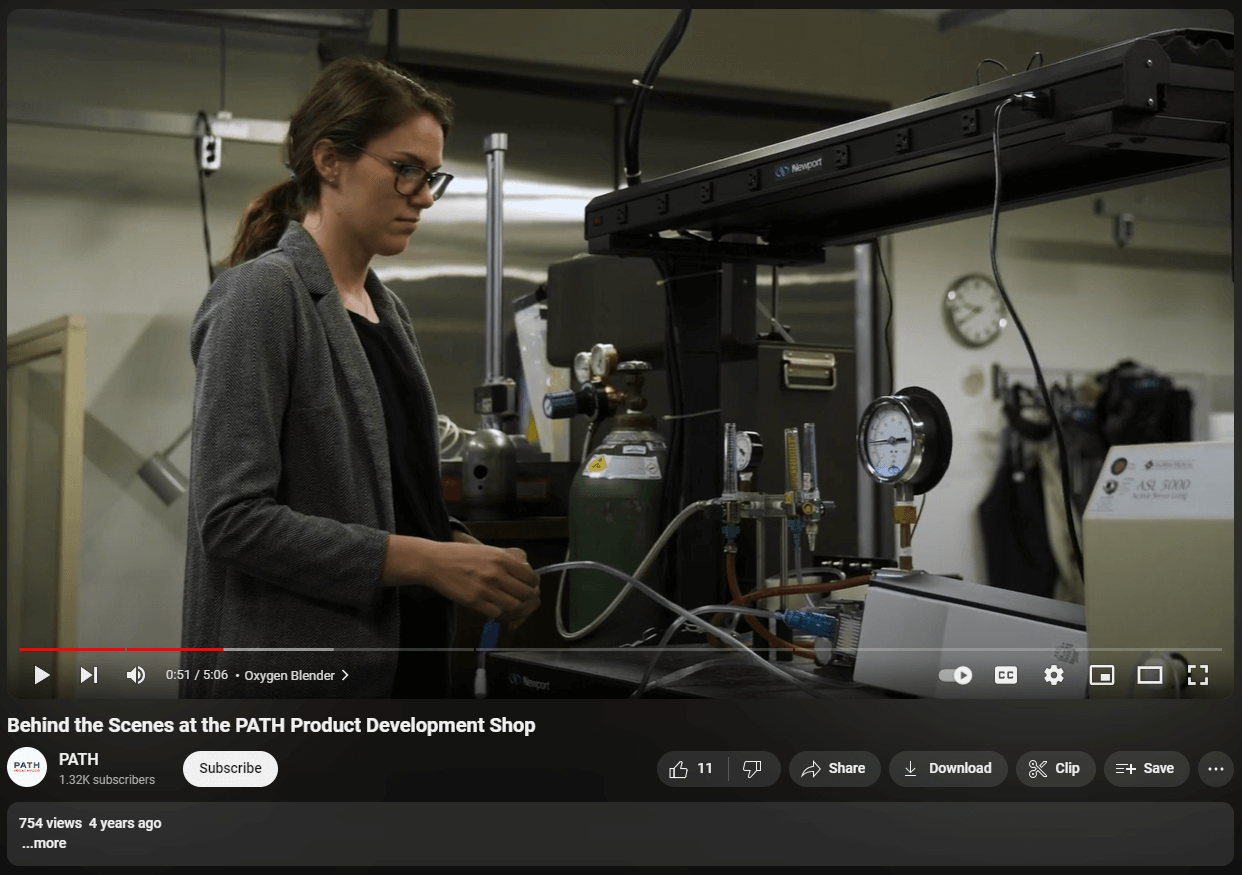
Task: Open the more actions menu
Action: pos(1216,768)
